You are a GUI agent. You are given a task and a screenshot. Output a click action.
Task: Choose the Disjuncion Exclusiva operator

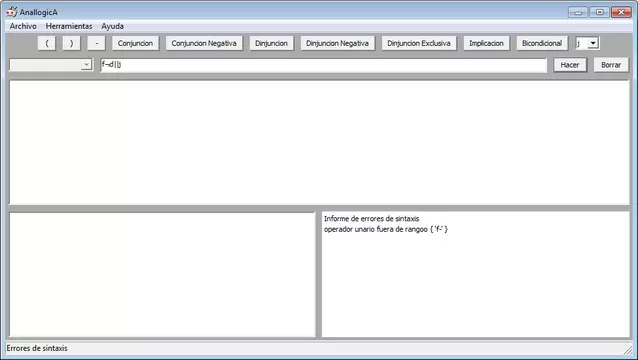(x=419, y=43)
